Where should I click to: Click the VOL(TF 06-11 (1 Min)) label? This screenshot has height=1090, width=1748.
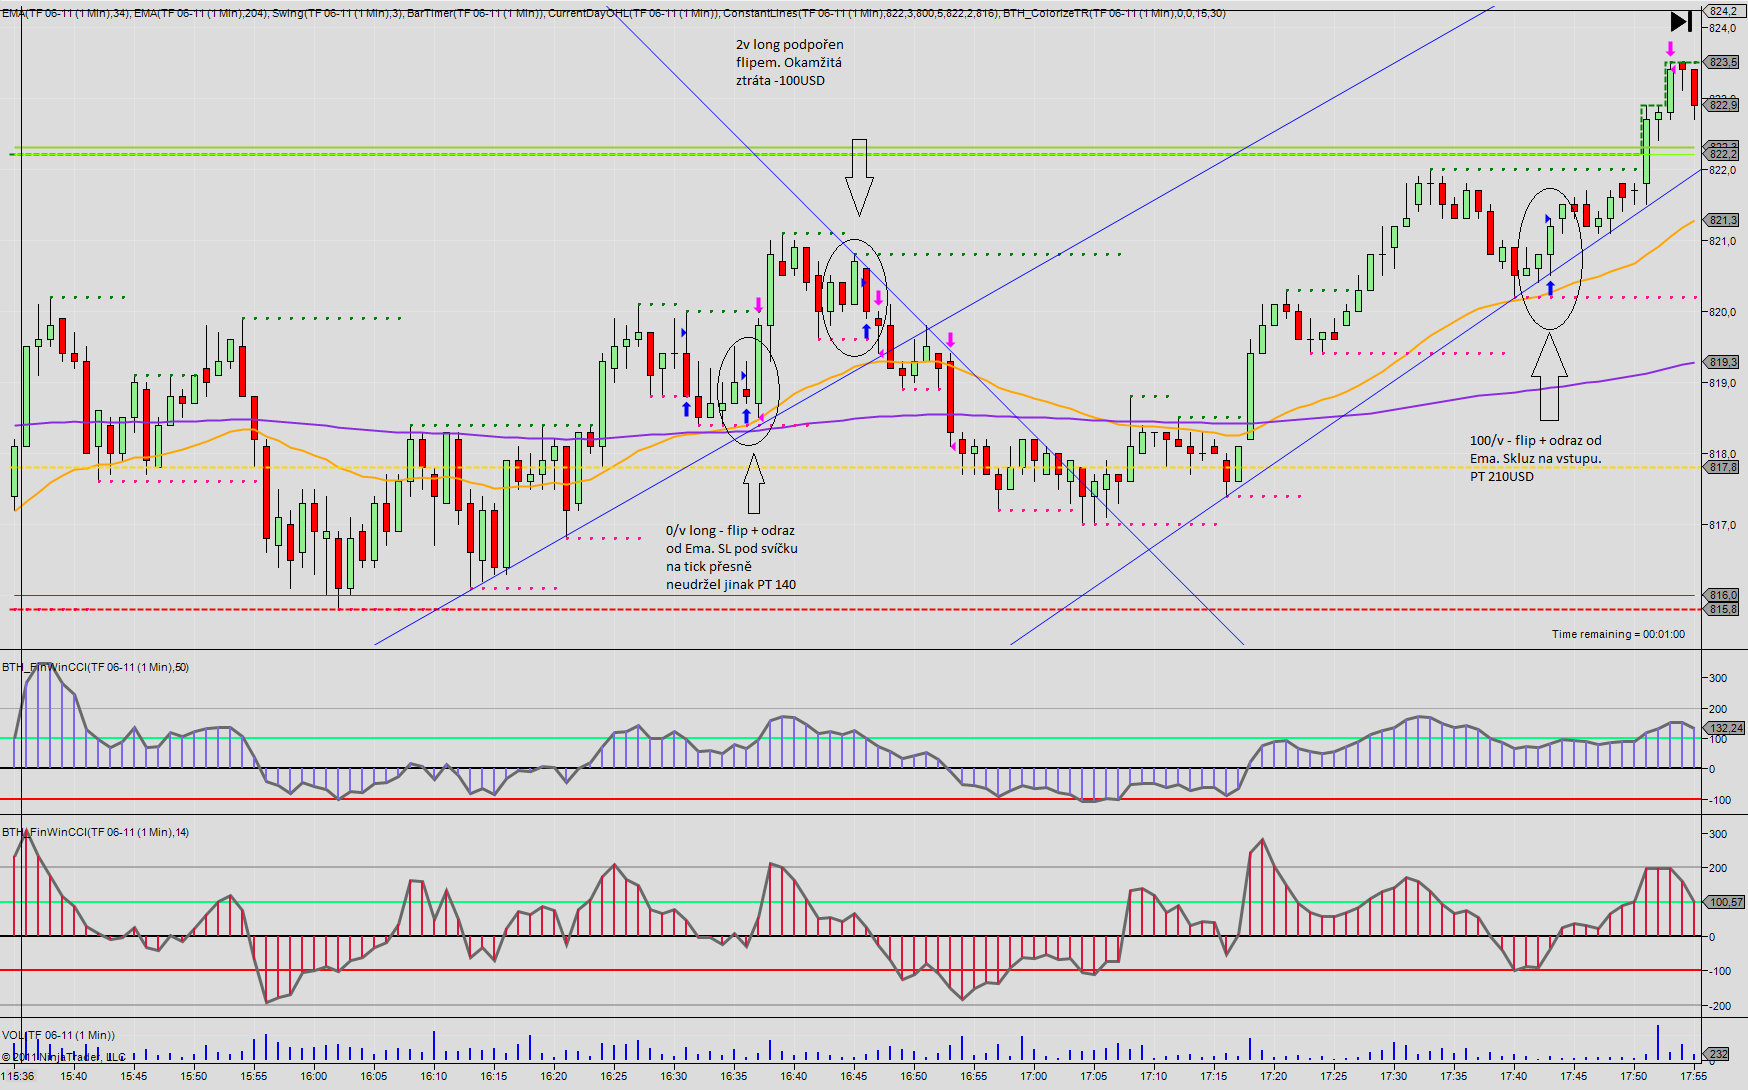point(58,1035)
